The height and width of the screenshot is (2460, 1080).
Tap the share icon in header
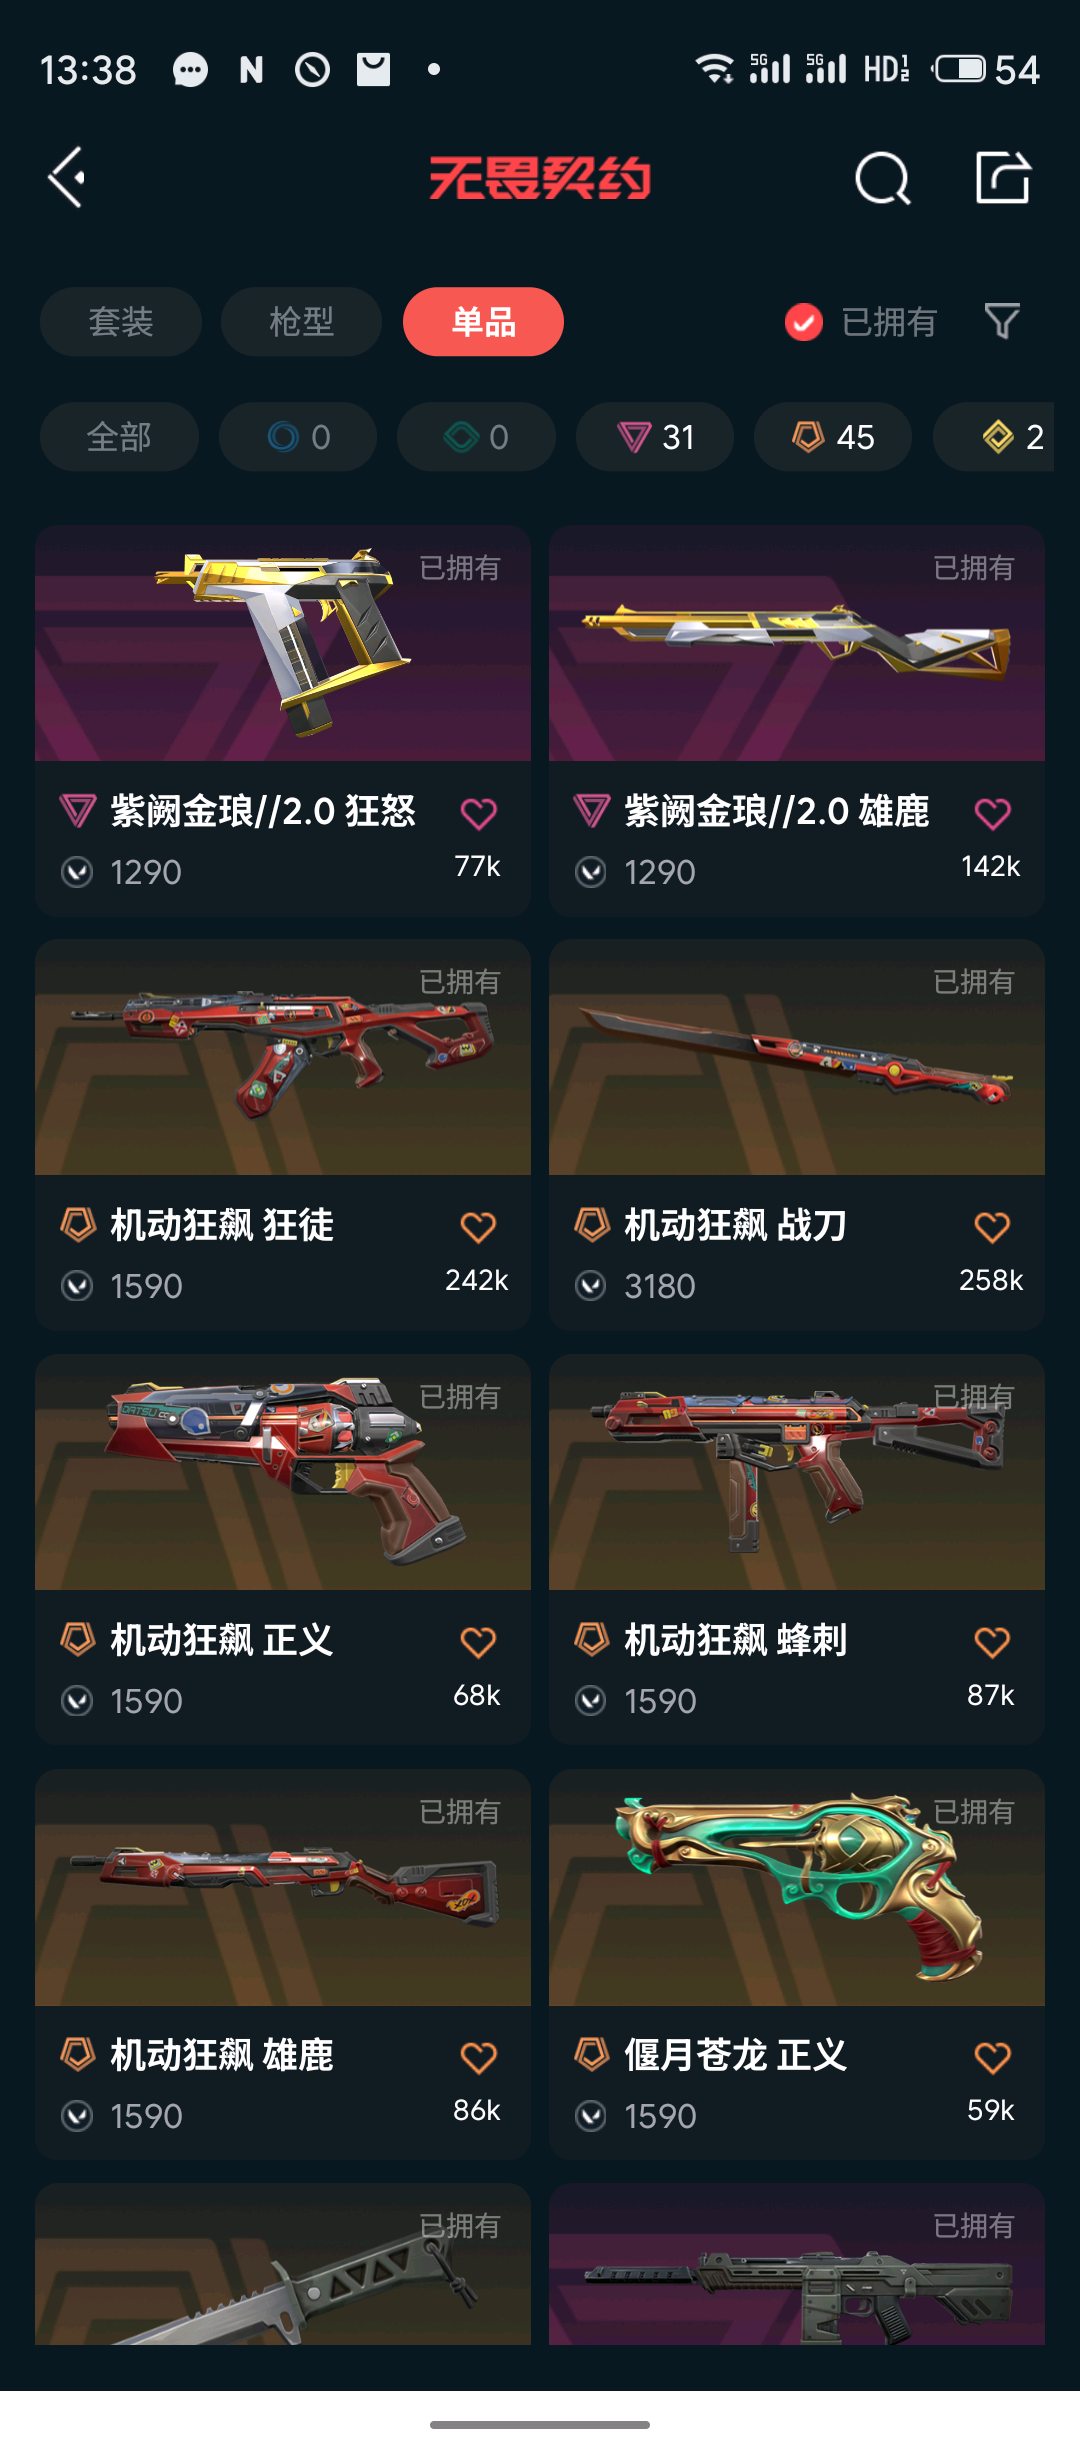tap(1002, 178)
